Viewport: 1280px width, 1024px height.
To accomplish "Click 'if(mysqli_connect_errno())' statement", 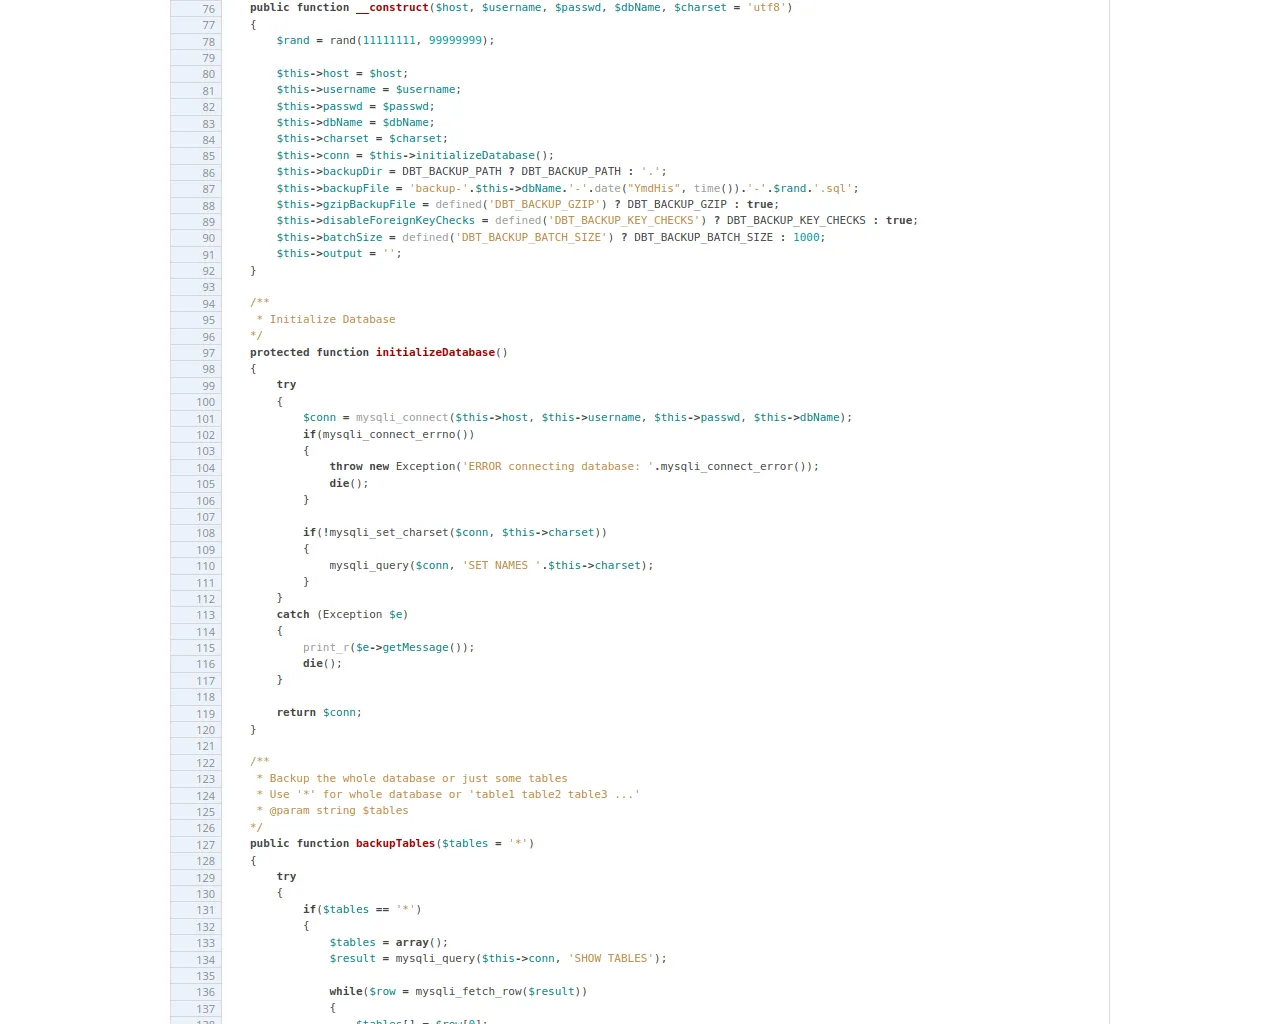I will point(389,435).
